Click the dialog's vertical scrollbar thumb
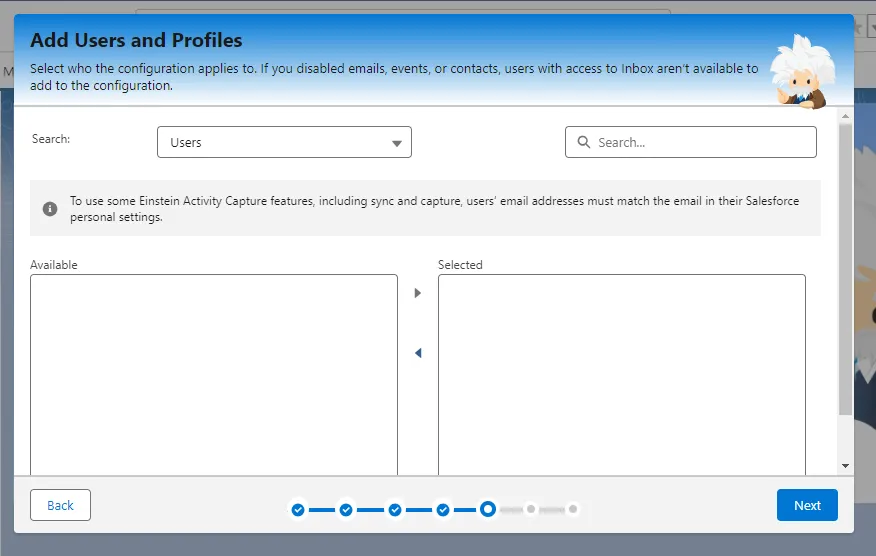The width and height of the screenshot is (876, 556). pos(846,270)
